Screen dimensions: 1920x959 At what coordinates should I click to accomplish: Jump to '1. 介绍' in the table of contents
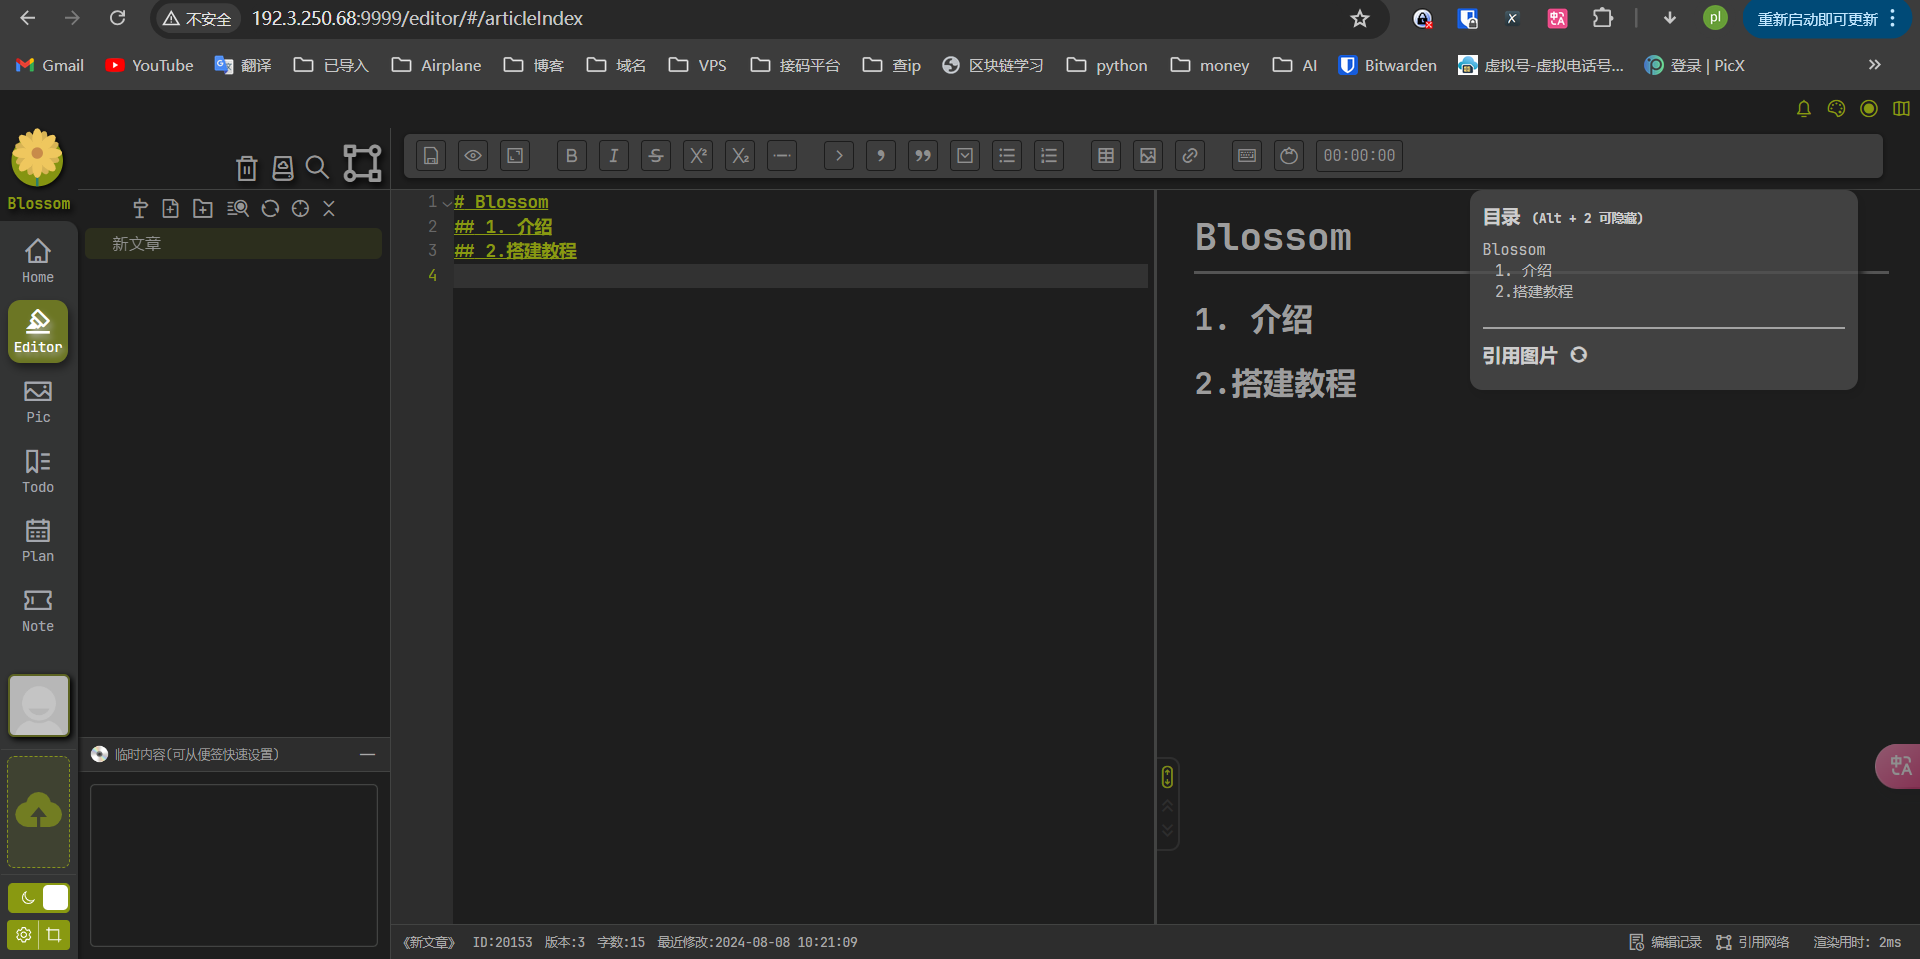click(1523, 271)
